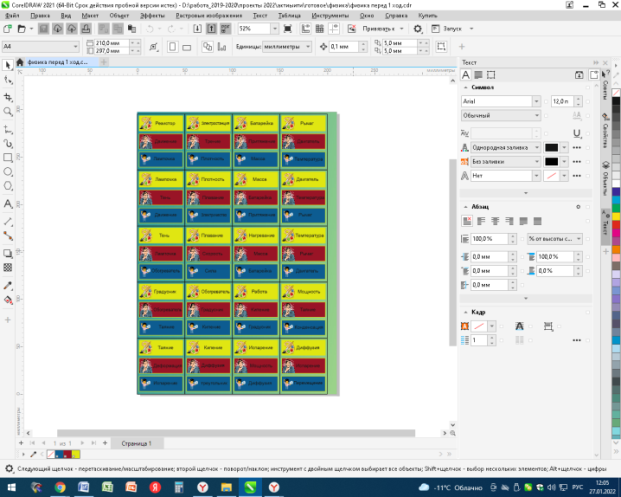Image resolution: width=621 pixels, height=497 pixels.
Task: Select the Text tool in toolbox
Action: [8, 203]
